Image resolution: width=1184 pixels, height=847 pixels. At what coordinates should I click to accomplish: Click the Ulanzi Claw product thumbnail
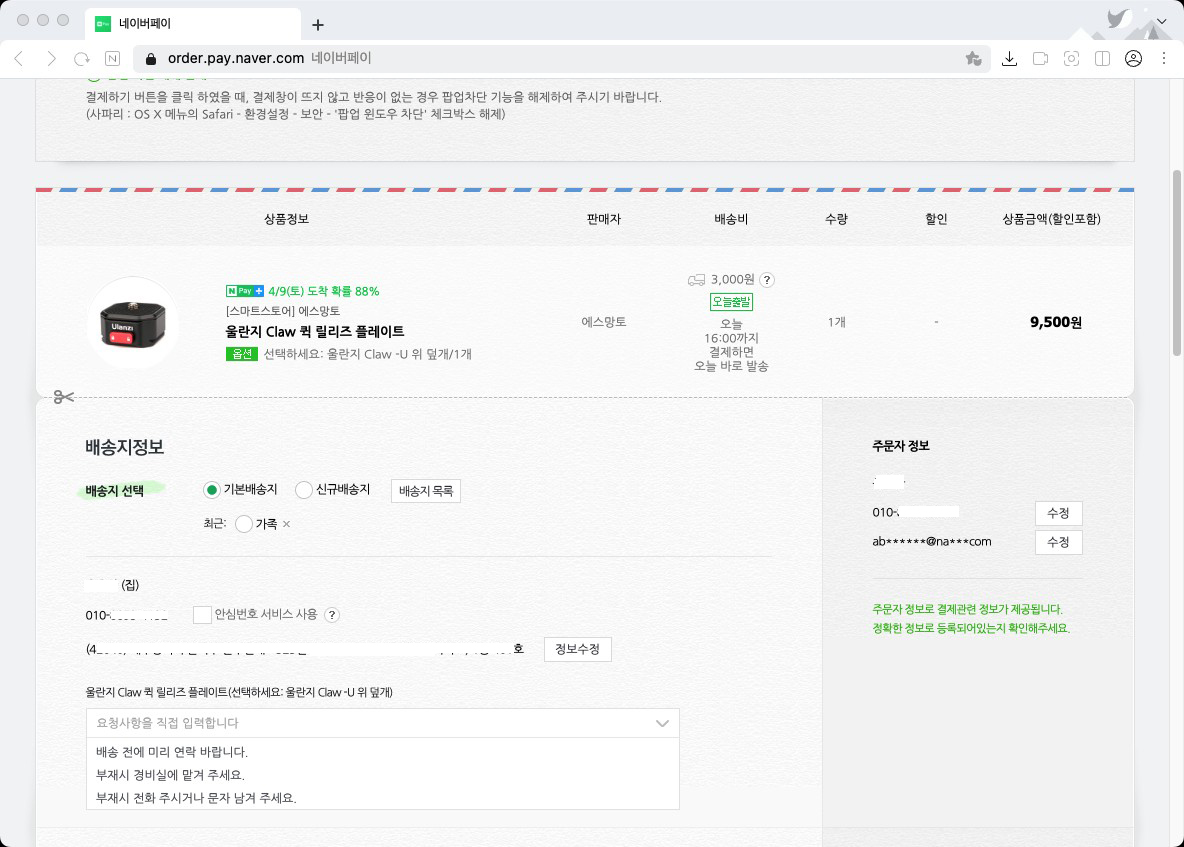click(x=133, y=322)
